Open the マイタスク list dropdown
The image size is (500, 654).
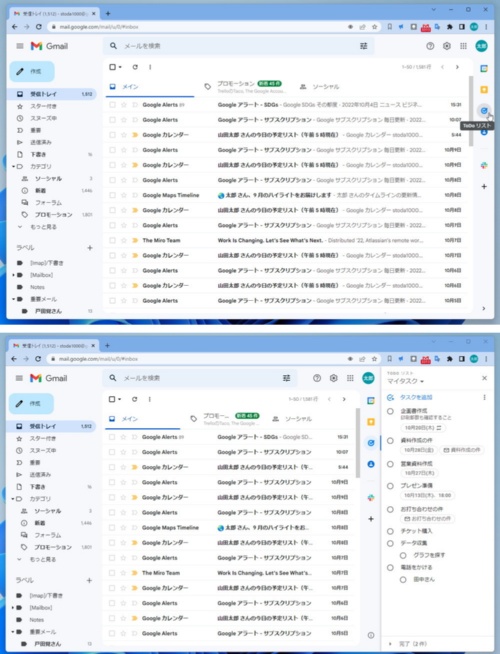[x=405, y=381]
